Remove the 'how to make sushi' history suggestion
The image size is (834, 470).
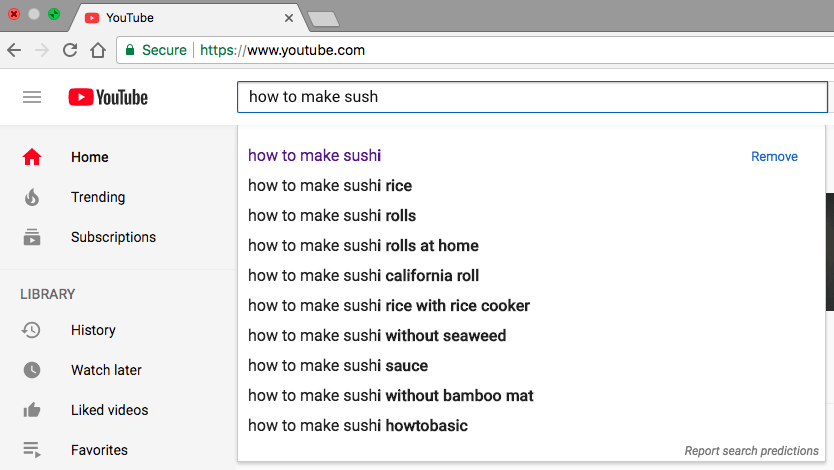pyautogui.click(x=774, y=156)
